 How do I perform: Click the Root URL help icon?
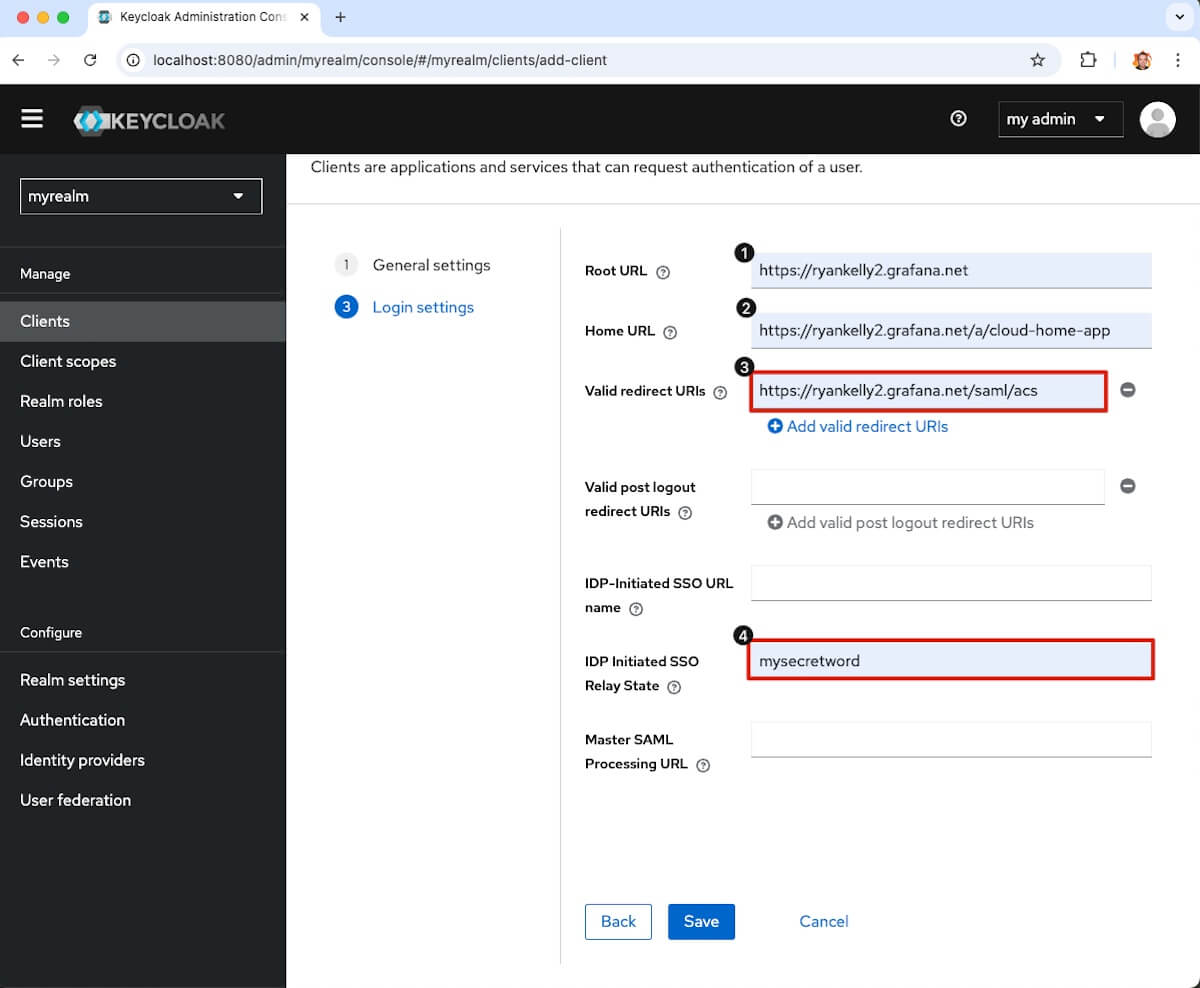pos(663,272)
